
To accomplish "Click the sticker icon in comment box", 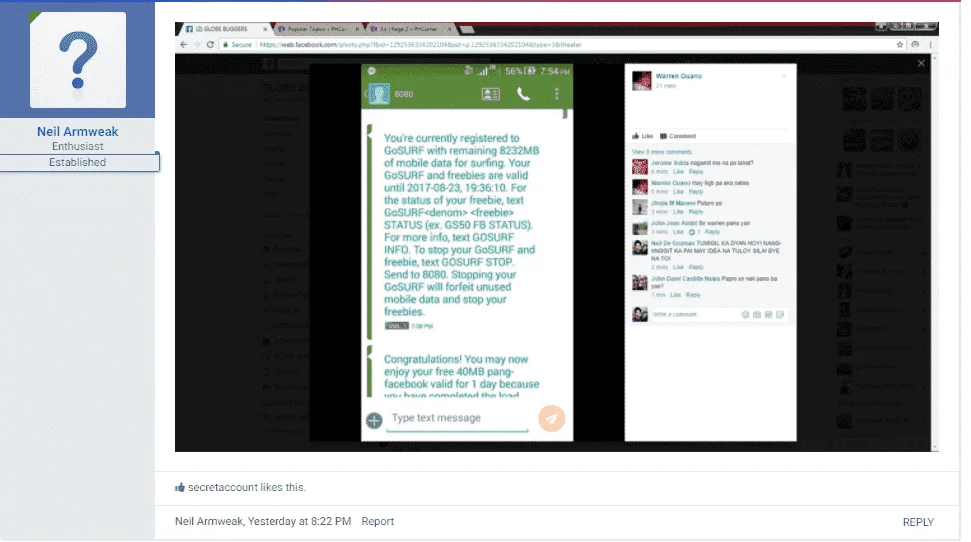I will click(x=780, y=315).
